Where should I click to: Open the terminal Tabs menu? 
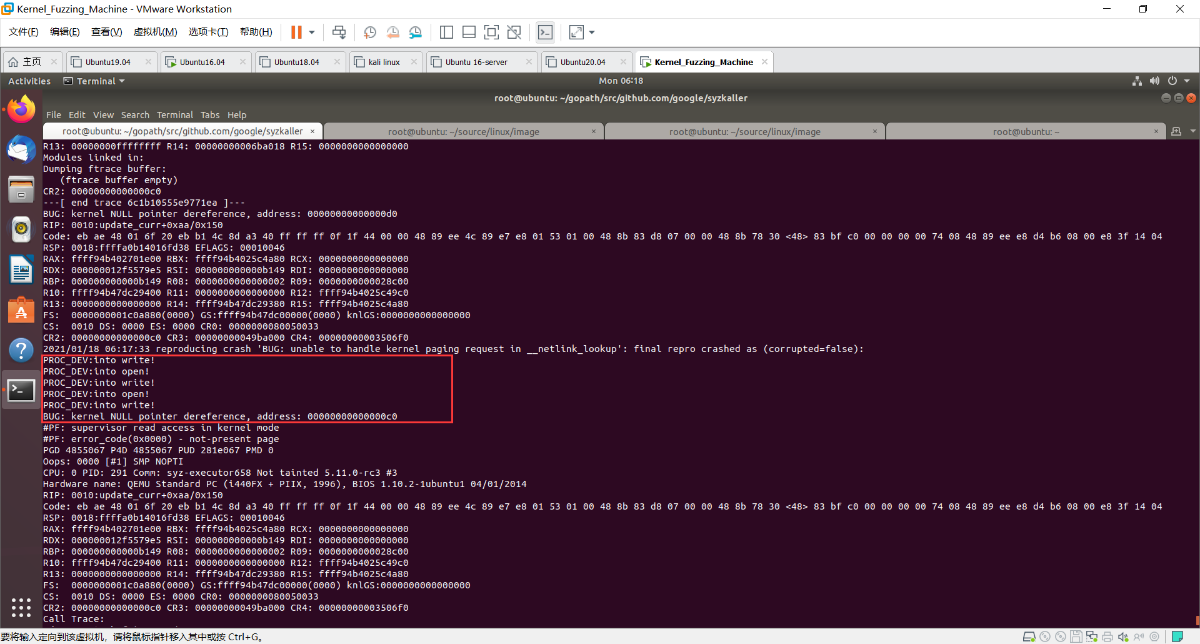click(210, 115)
